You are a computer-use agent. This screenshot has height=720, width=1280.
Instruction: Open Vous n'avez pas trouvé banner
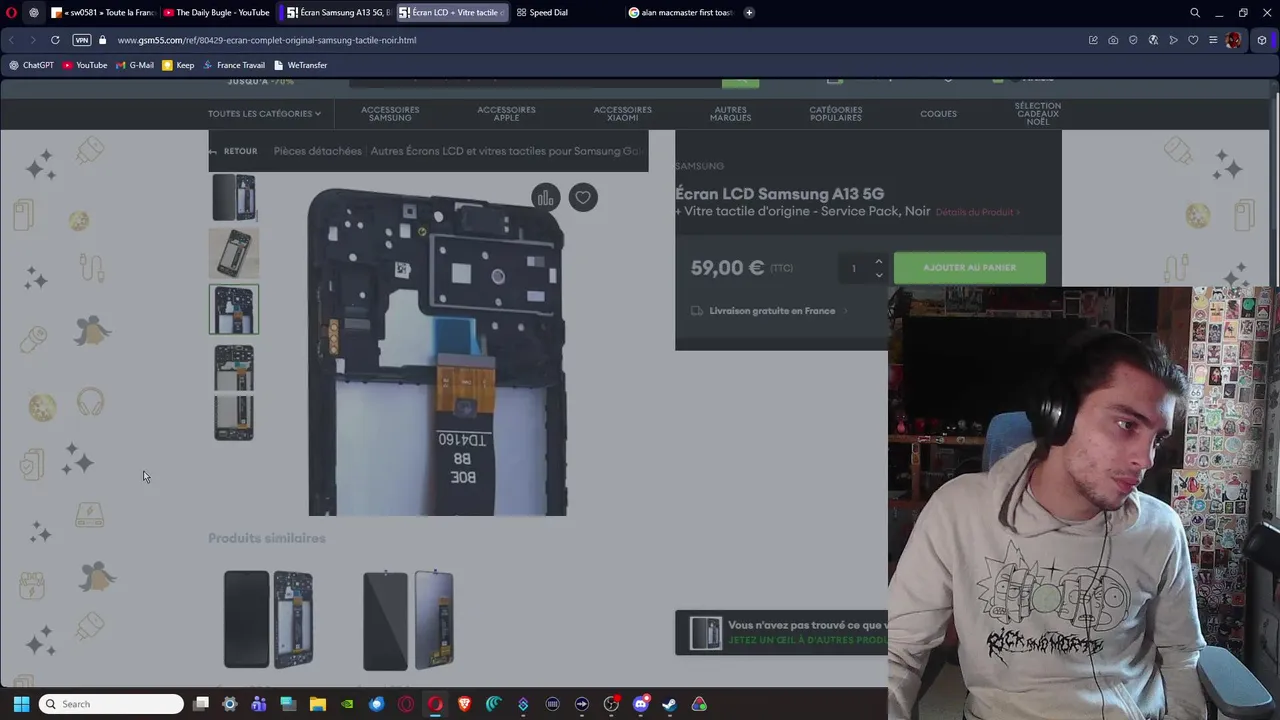click(782, 632)
